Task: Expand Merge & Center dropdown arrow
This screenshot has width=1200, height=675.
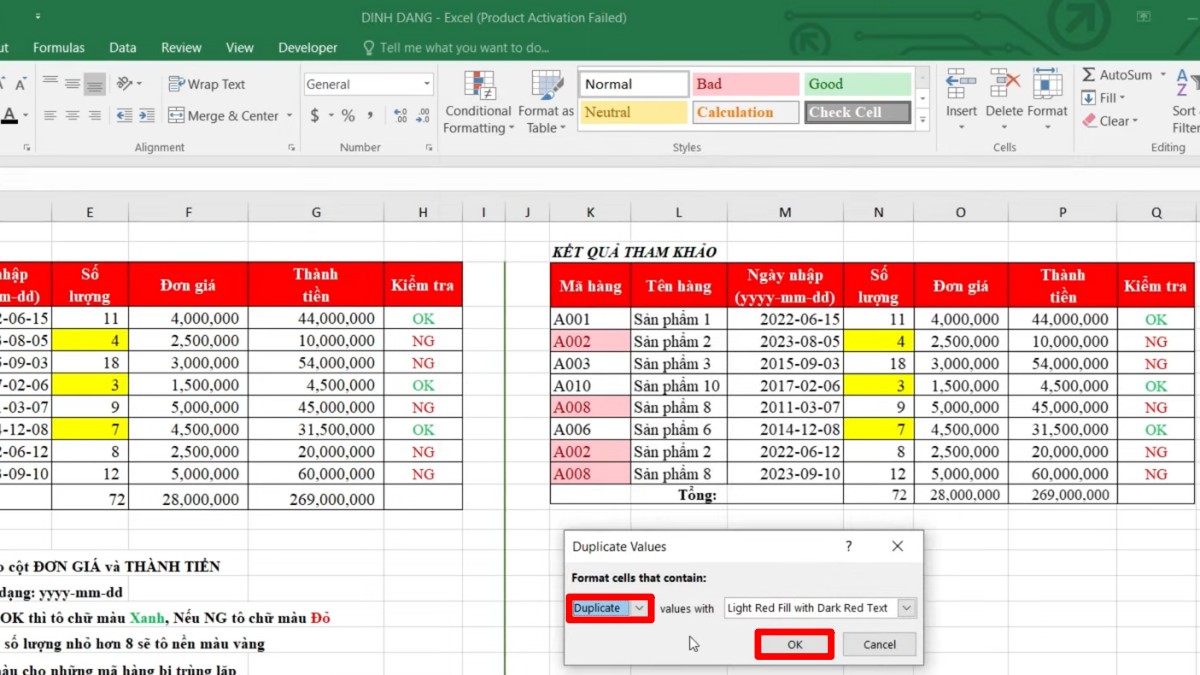Action: click(289, 116)
